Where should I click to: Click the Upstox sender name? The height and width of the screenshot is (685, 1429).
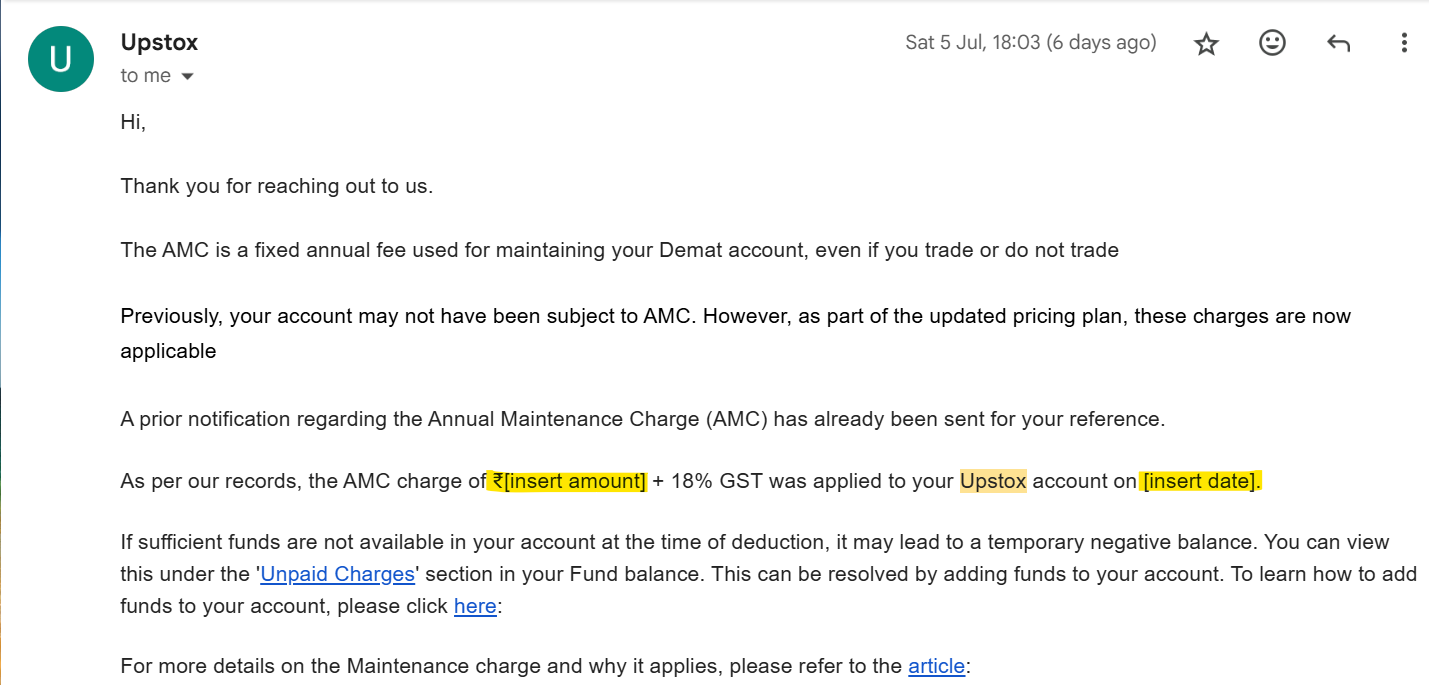point(159,42)
